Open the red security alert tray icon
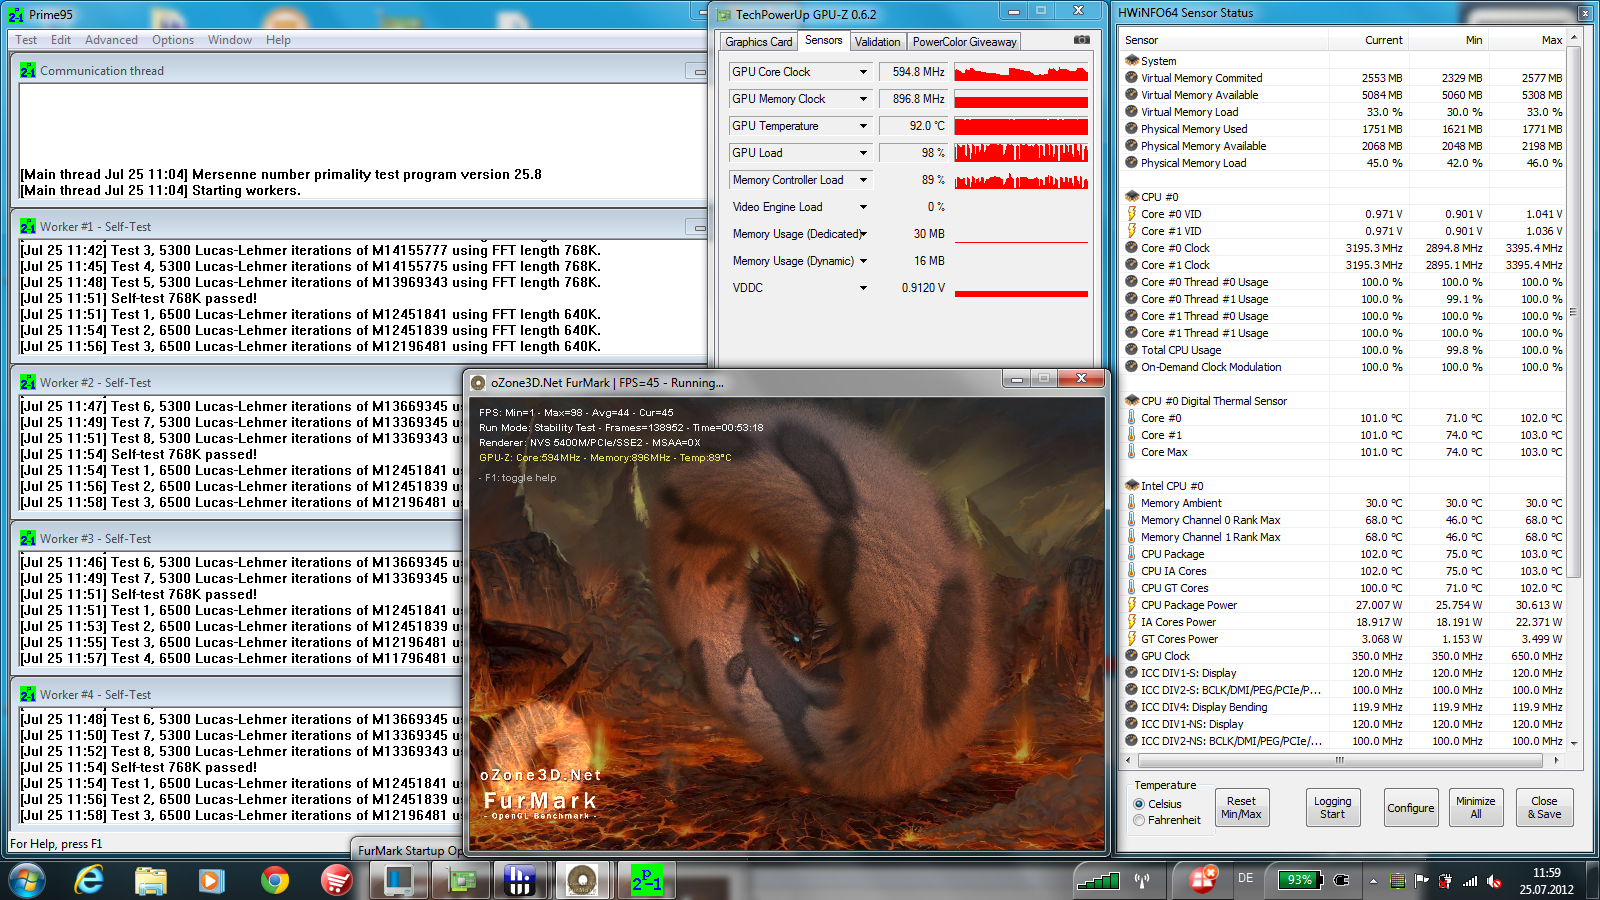This screenshot has width=1600, height=900. click(x=1203, y=879)
